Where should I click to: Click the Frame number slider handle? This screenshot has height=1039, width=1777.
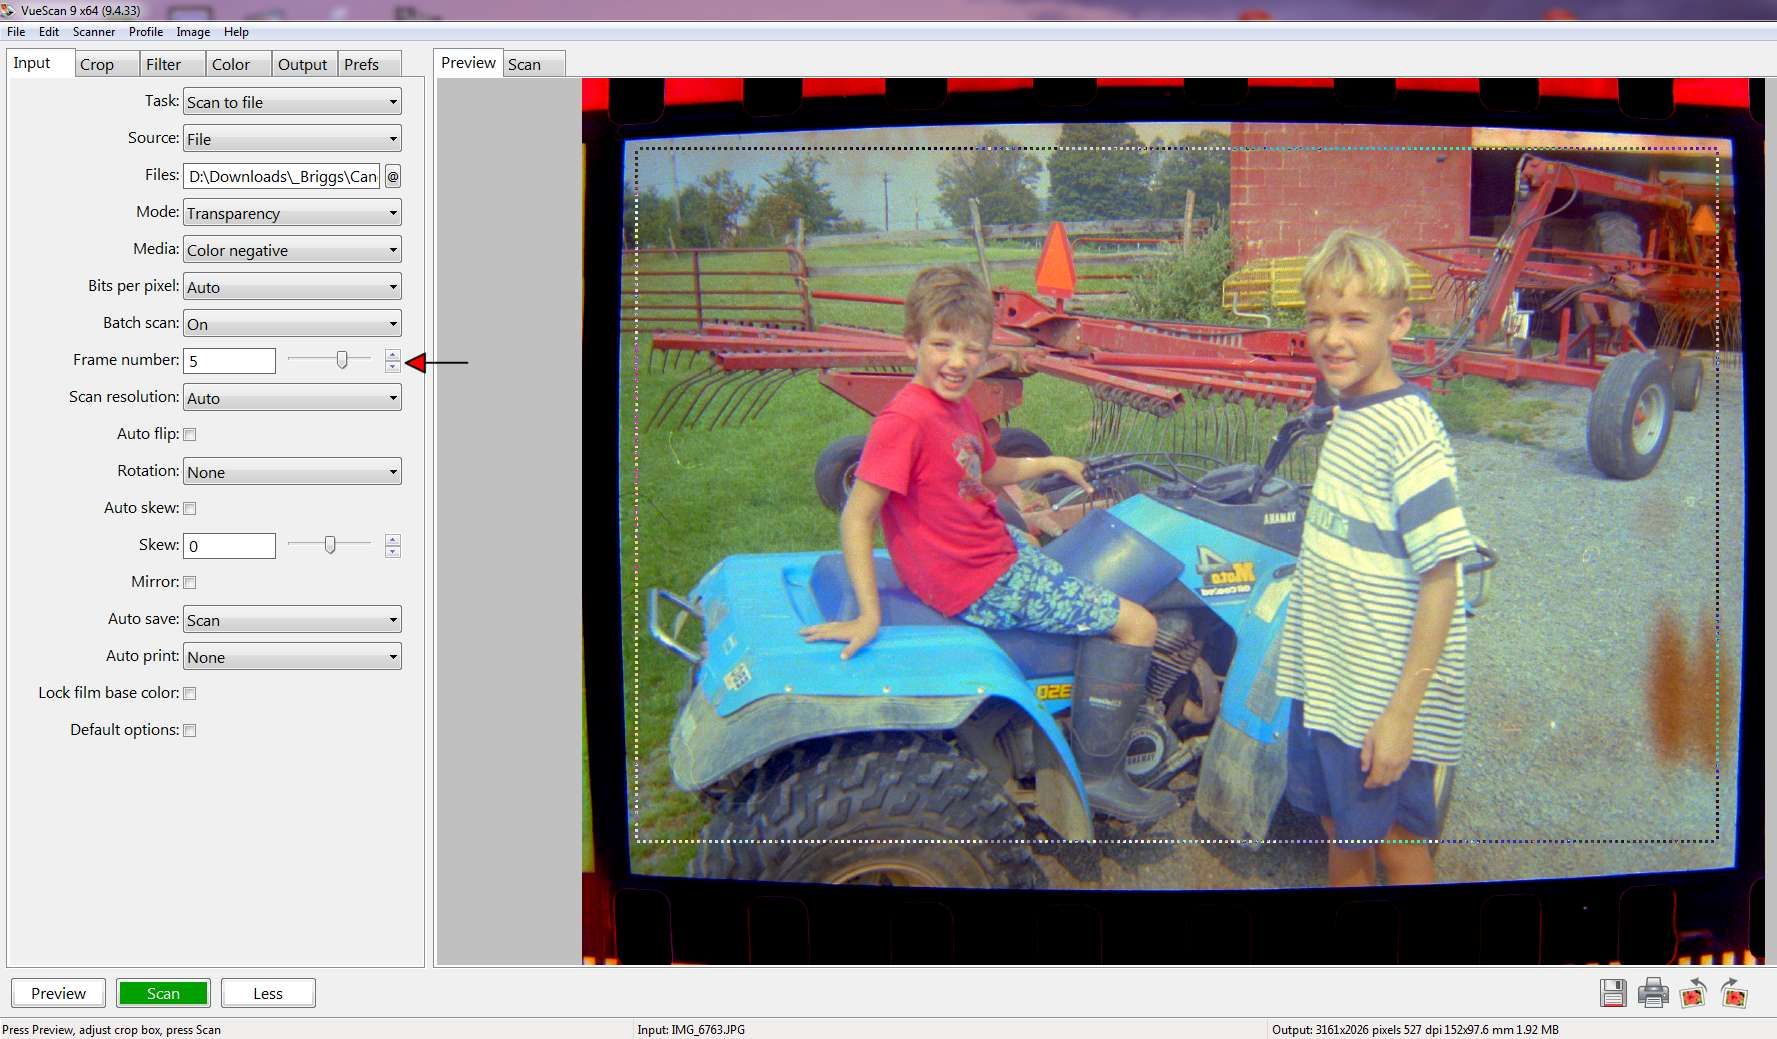(340, 360)
